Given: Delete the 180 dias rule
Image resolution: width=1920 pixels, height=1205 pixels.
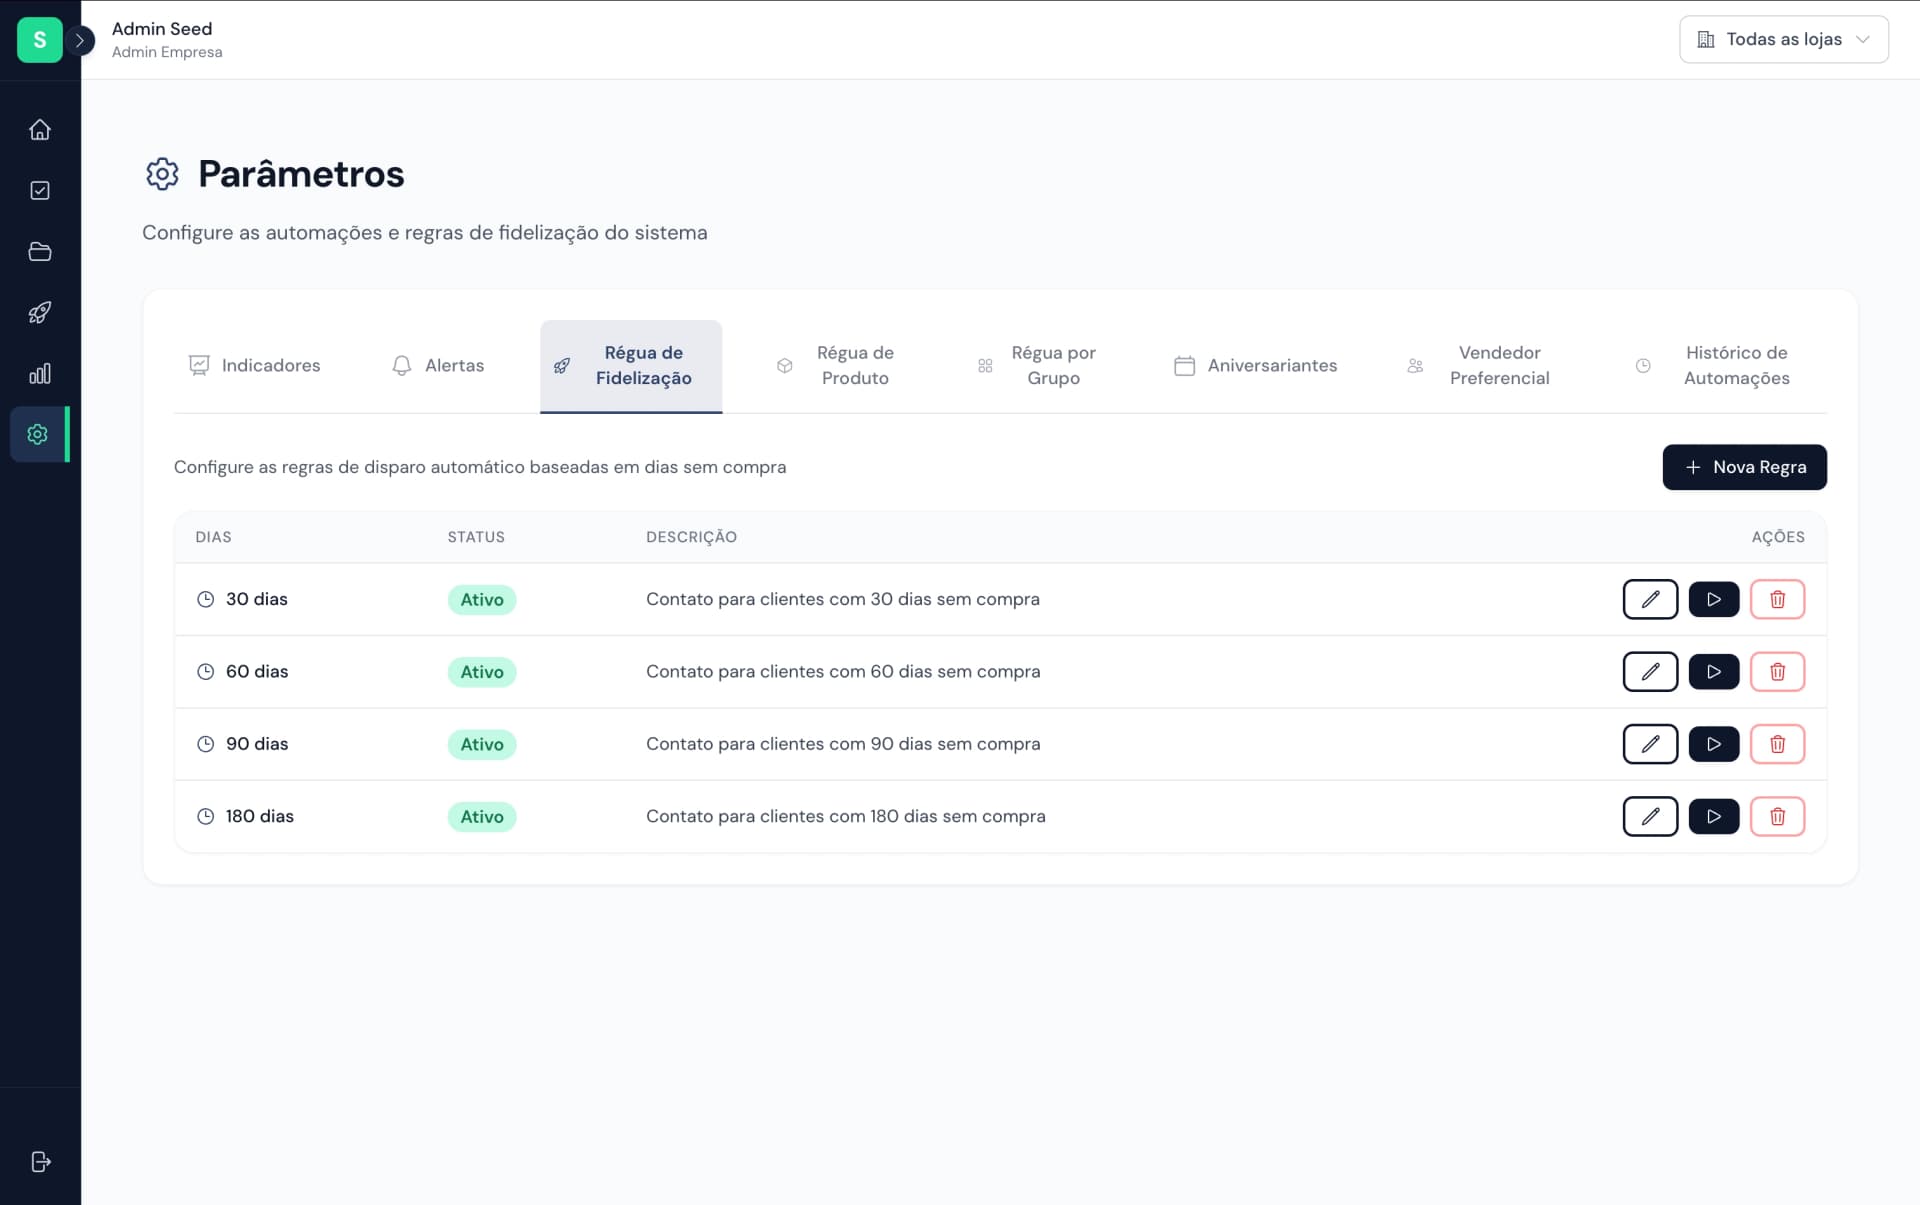Looking at the screenshot, I should 1777,817.
